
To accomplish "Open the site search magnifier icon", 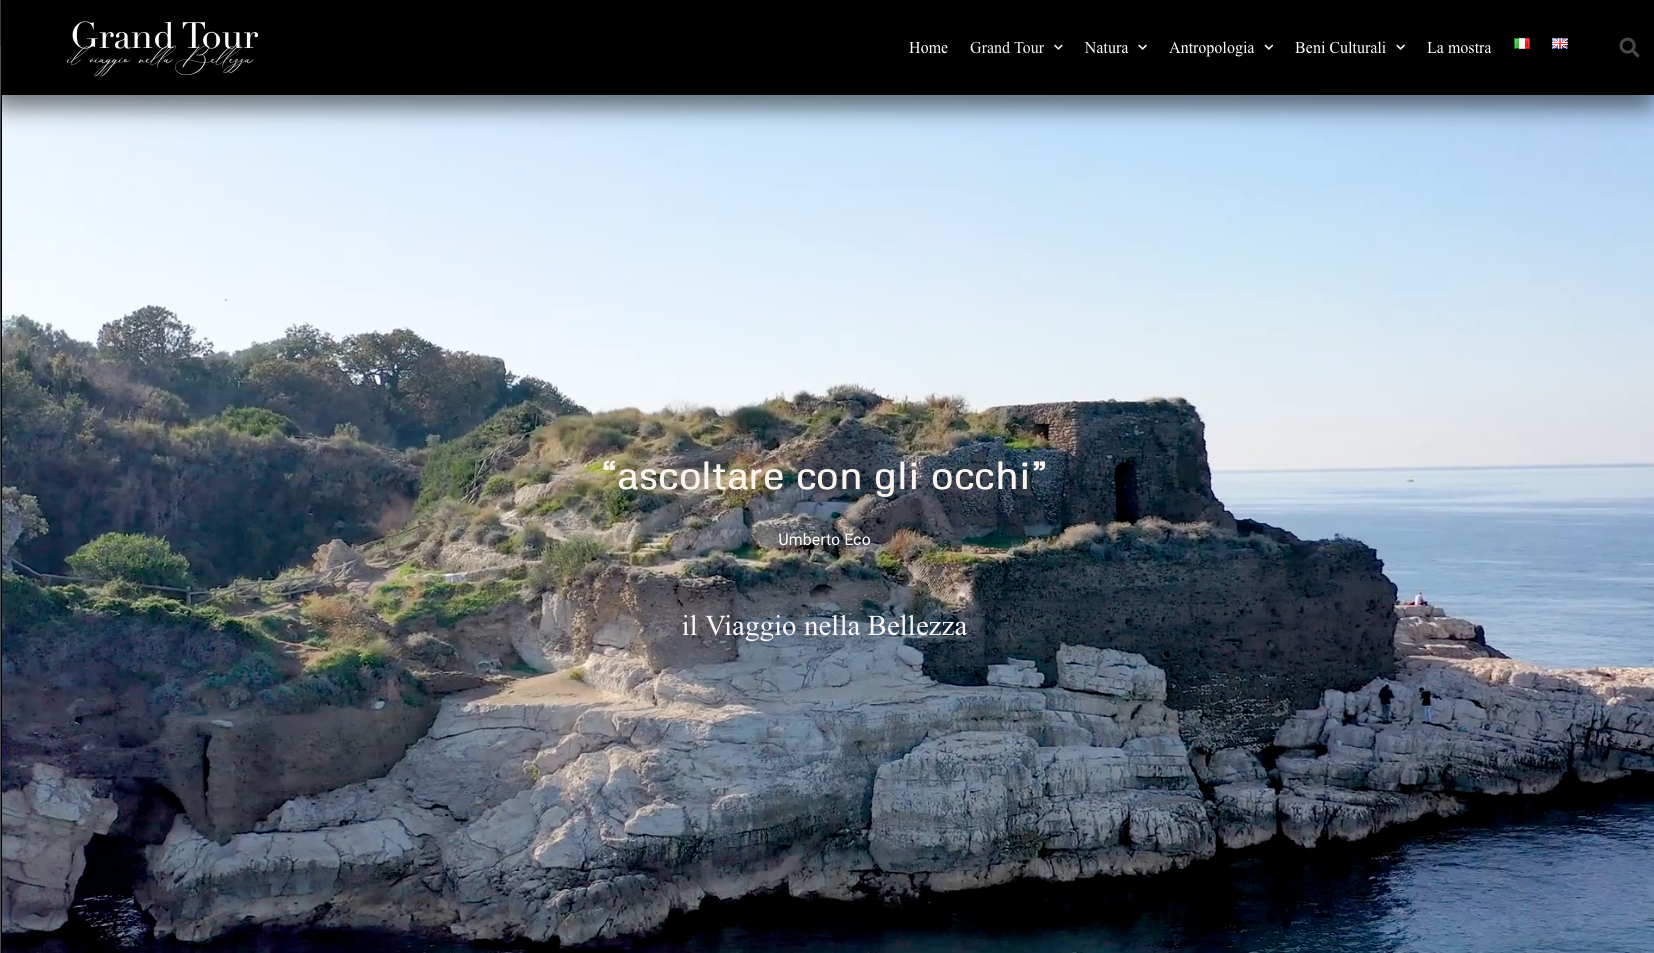I will [1628, 47].
